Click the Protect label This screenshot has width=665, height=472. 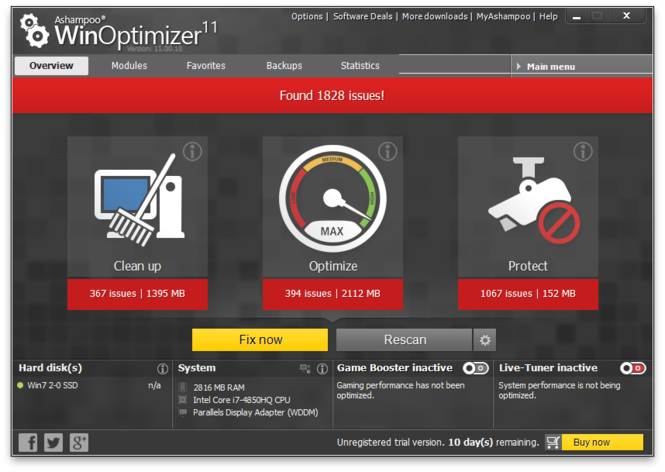tap(528, 266)
